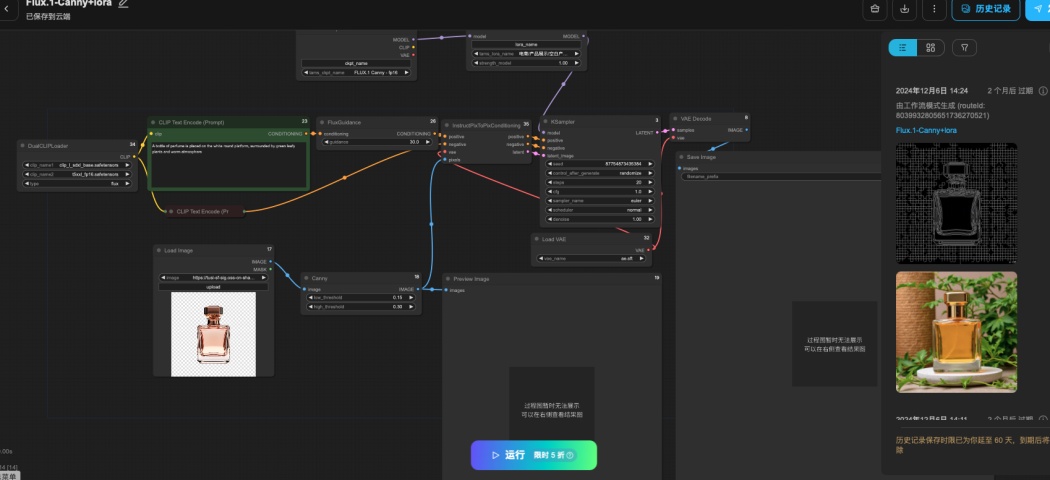Open vae_name selector in Load VAE node
Screen dimensions: 1050x480
590,258
